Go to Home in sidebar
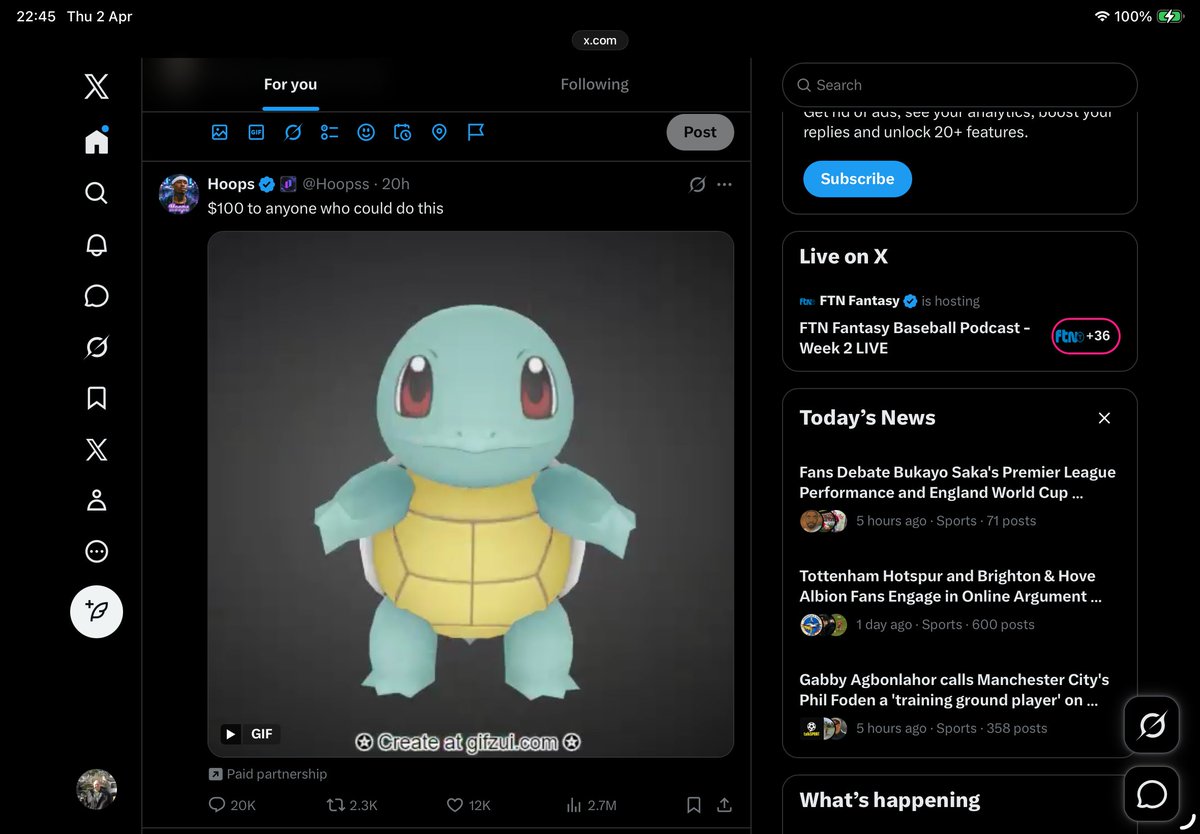Image resolution: width=1200 pixels, height=834 pixels. coord(96,141)
